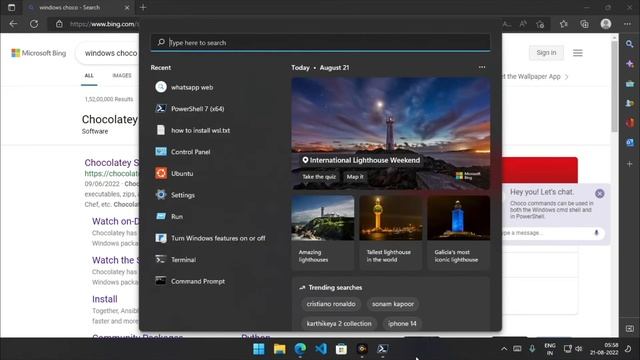Viewport: 640px width, 360px height.
Task: Open Edge profile avatar
Action: (606, 24)
